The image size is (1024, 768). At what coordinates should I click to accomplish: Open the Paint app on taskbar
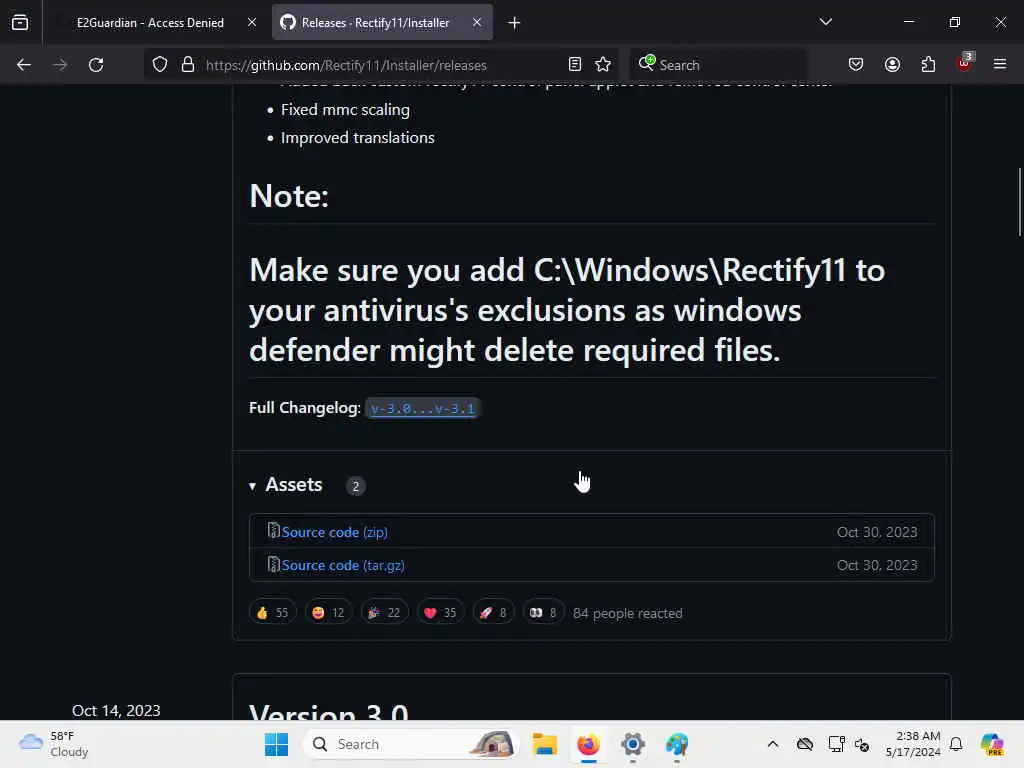tap(677, 744)
